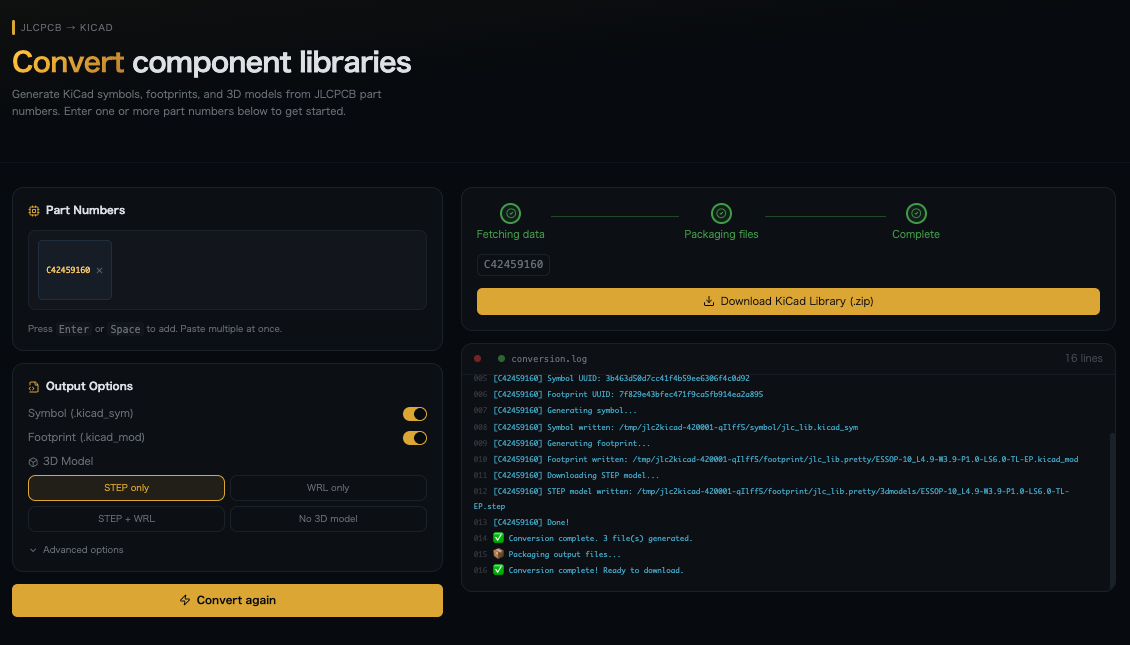This screenshot has height=645, width=1130.
Task: Click log line 006 Footprint UUID
Action: [628, 394]
